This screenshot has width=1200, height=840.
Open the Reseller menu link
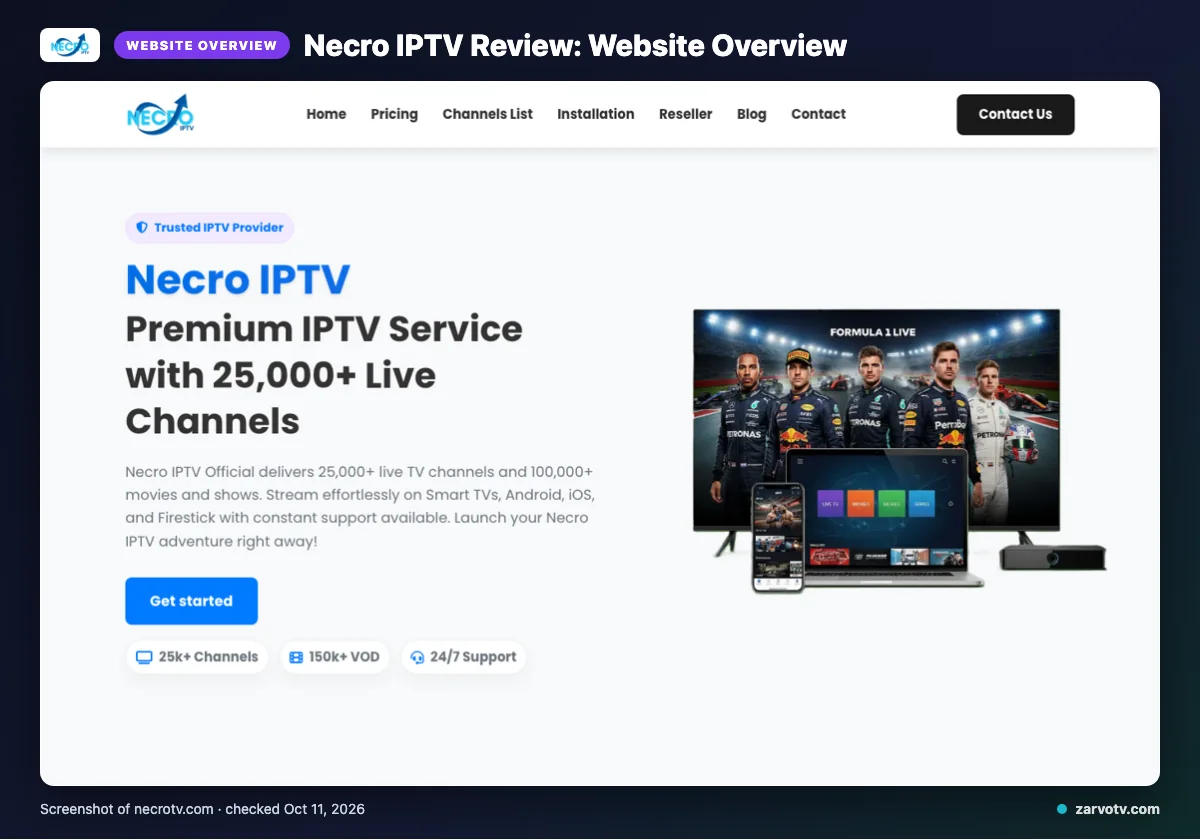[x=686, y=114]
